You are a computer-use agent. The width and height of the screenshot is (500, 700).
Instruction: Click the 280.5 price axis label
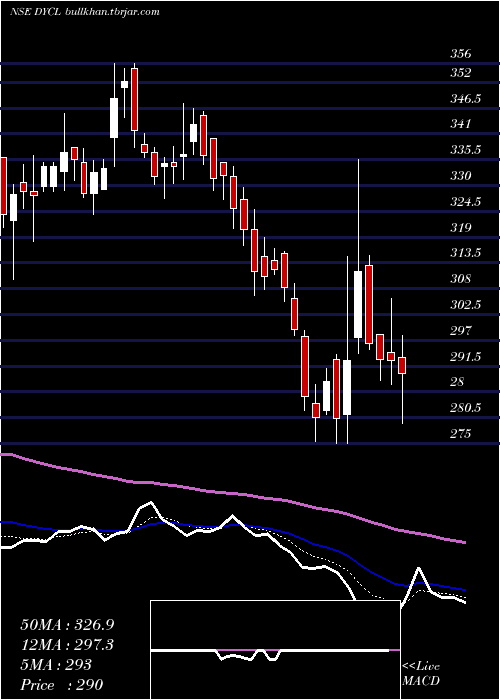(x=465, y=408)
